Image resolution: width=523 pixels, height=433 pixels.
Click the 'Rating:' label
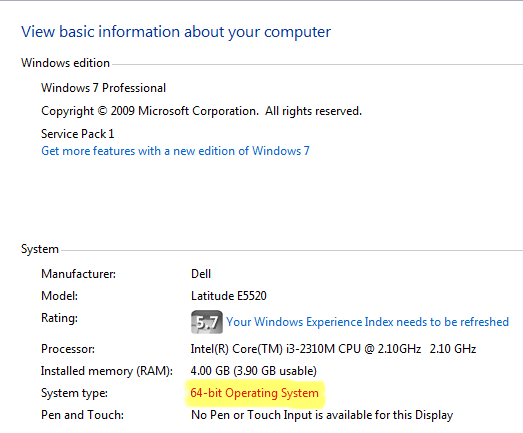click(59, 318)
